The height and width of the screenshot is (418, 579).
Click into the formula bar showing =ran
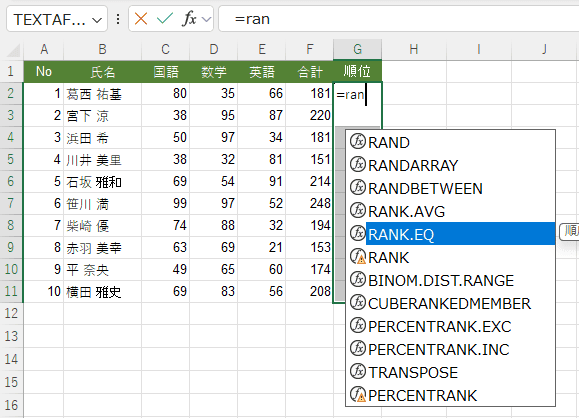(399, 19)
